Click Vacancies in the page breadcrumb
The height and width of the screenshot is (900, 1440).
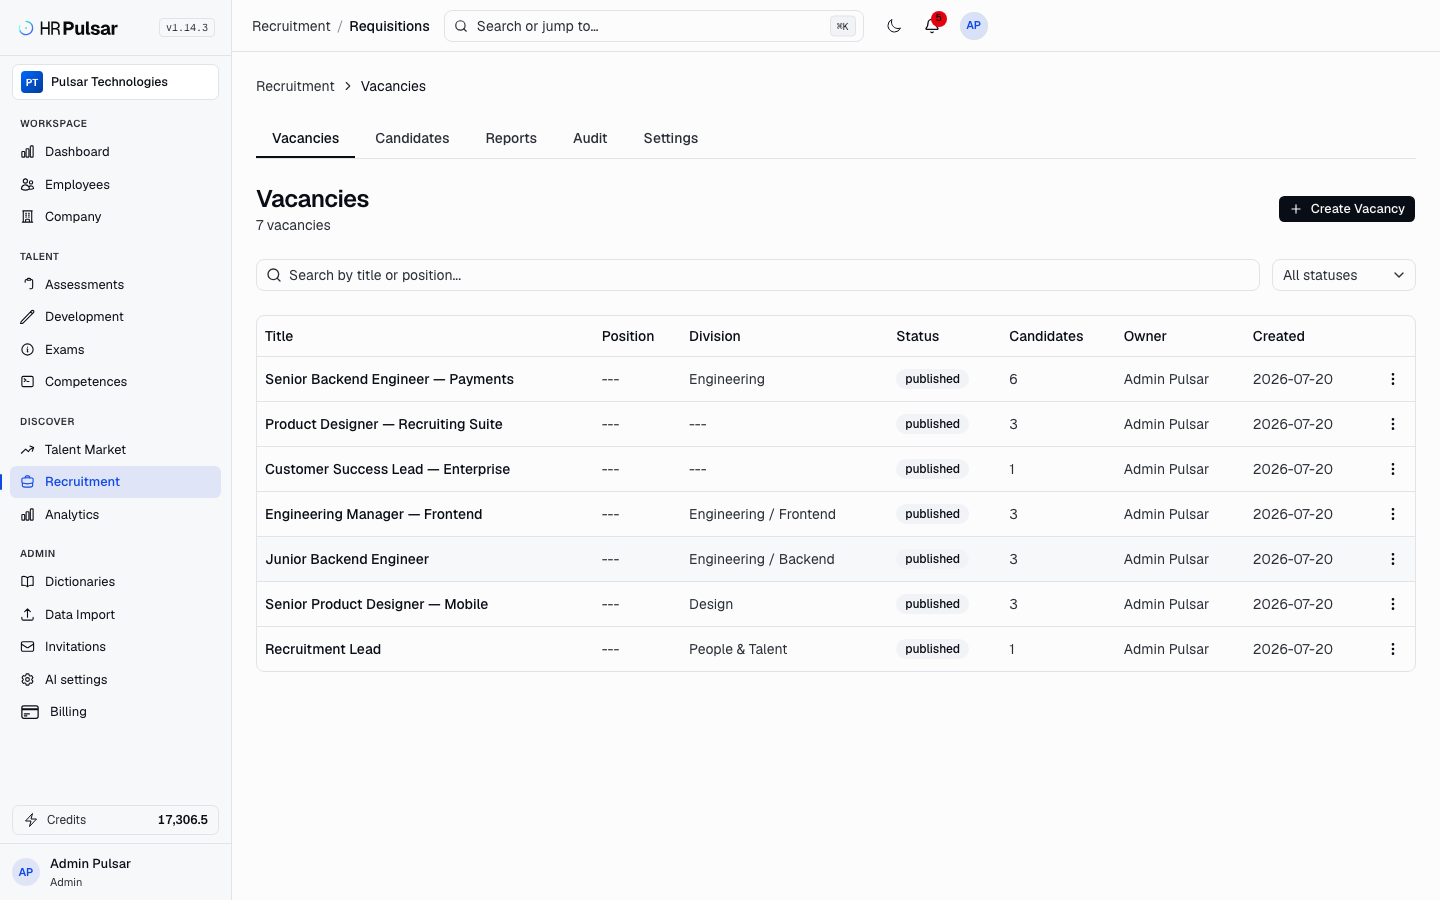pos(393,86)
